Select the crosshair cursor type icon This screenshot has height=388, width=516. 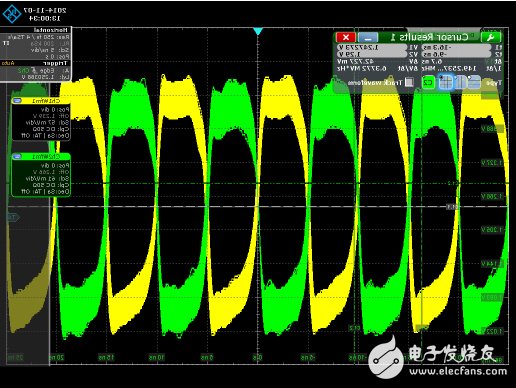[x=446, y=82]
